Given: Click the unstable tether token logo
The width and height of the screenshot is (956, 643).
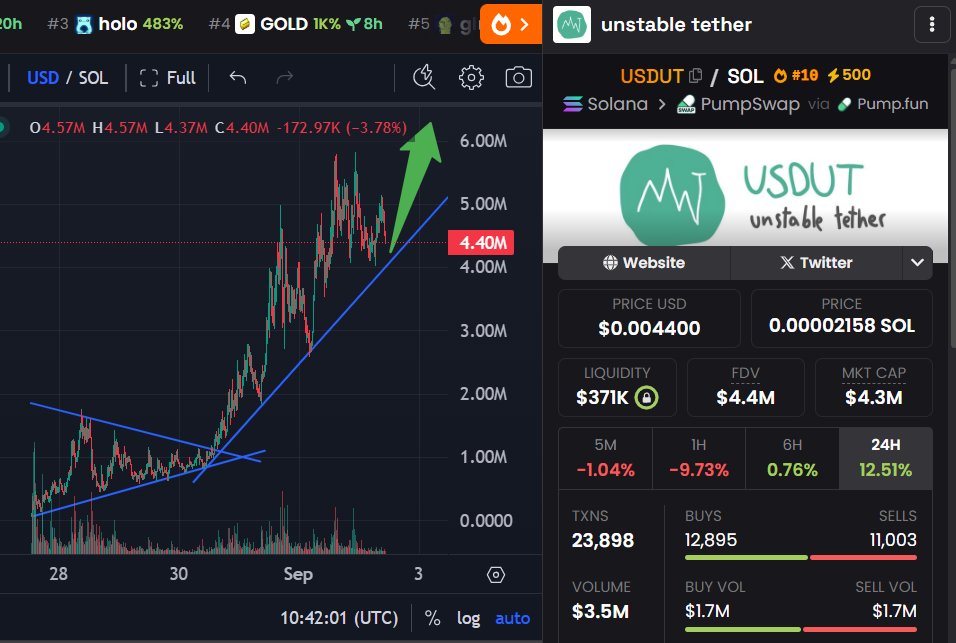Looking at the screenshot, I should pyautogui.click(x=572, y=24).
